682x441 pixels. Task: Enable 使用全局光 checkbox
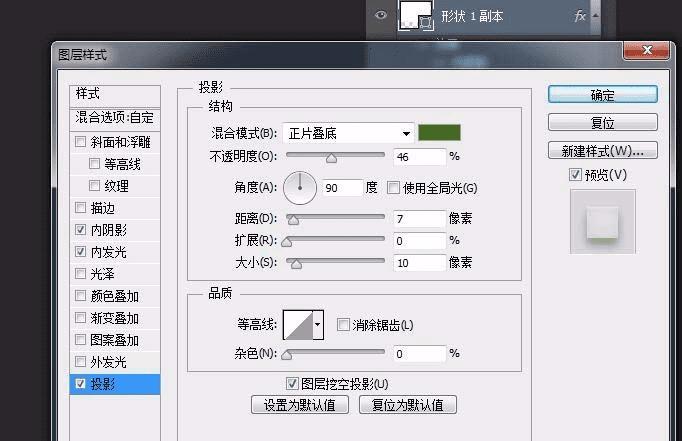coord(393,188)
